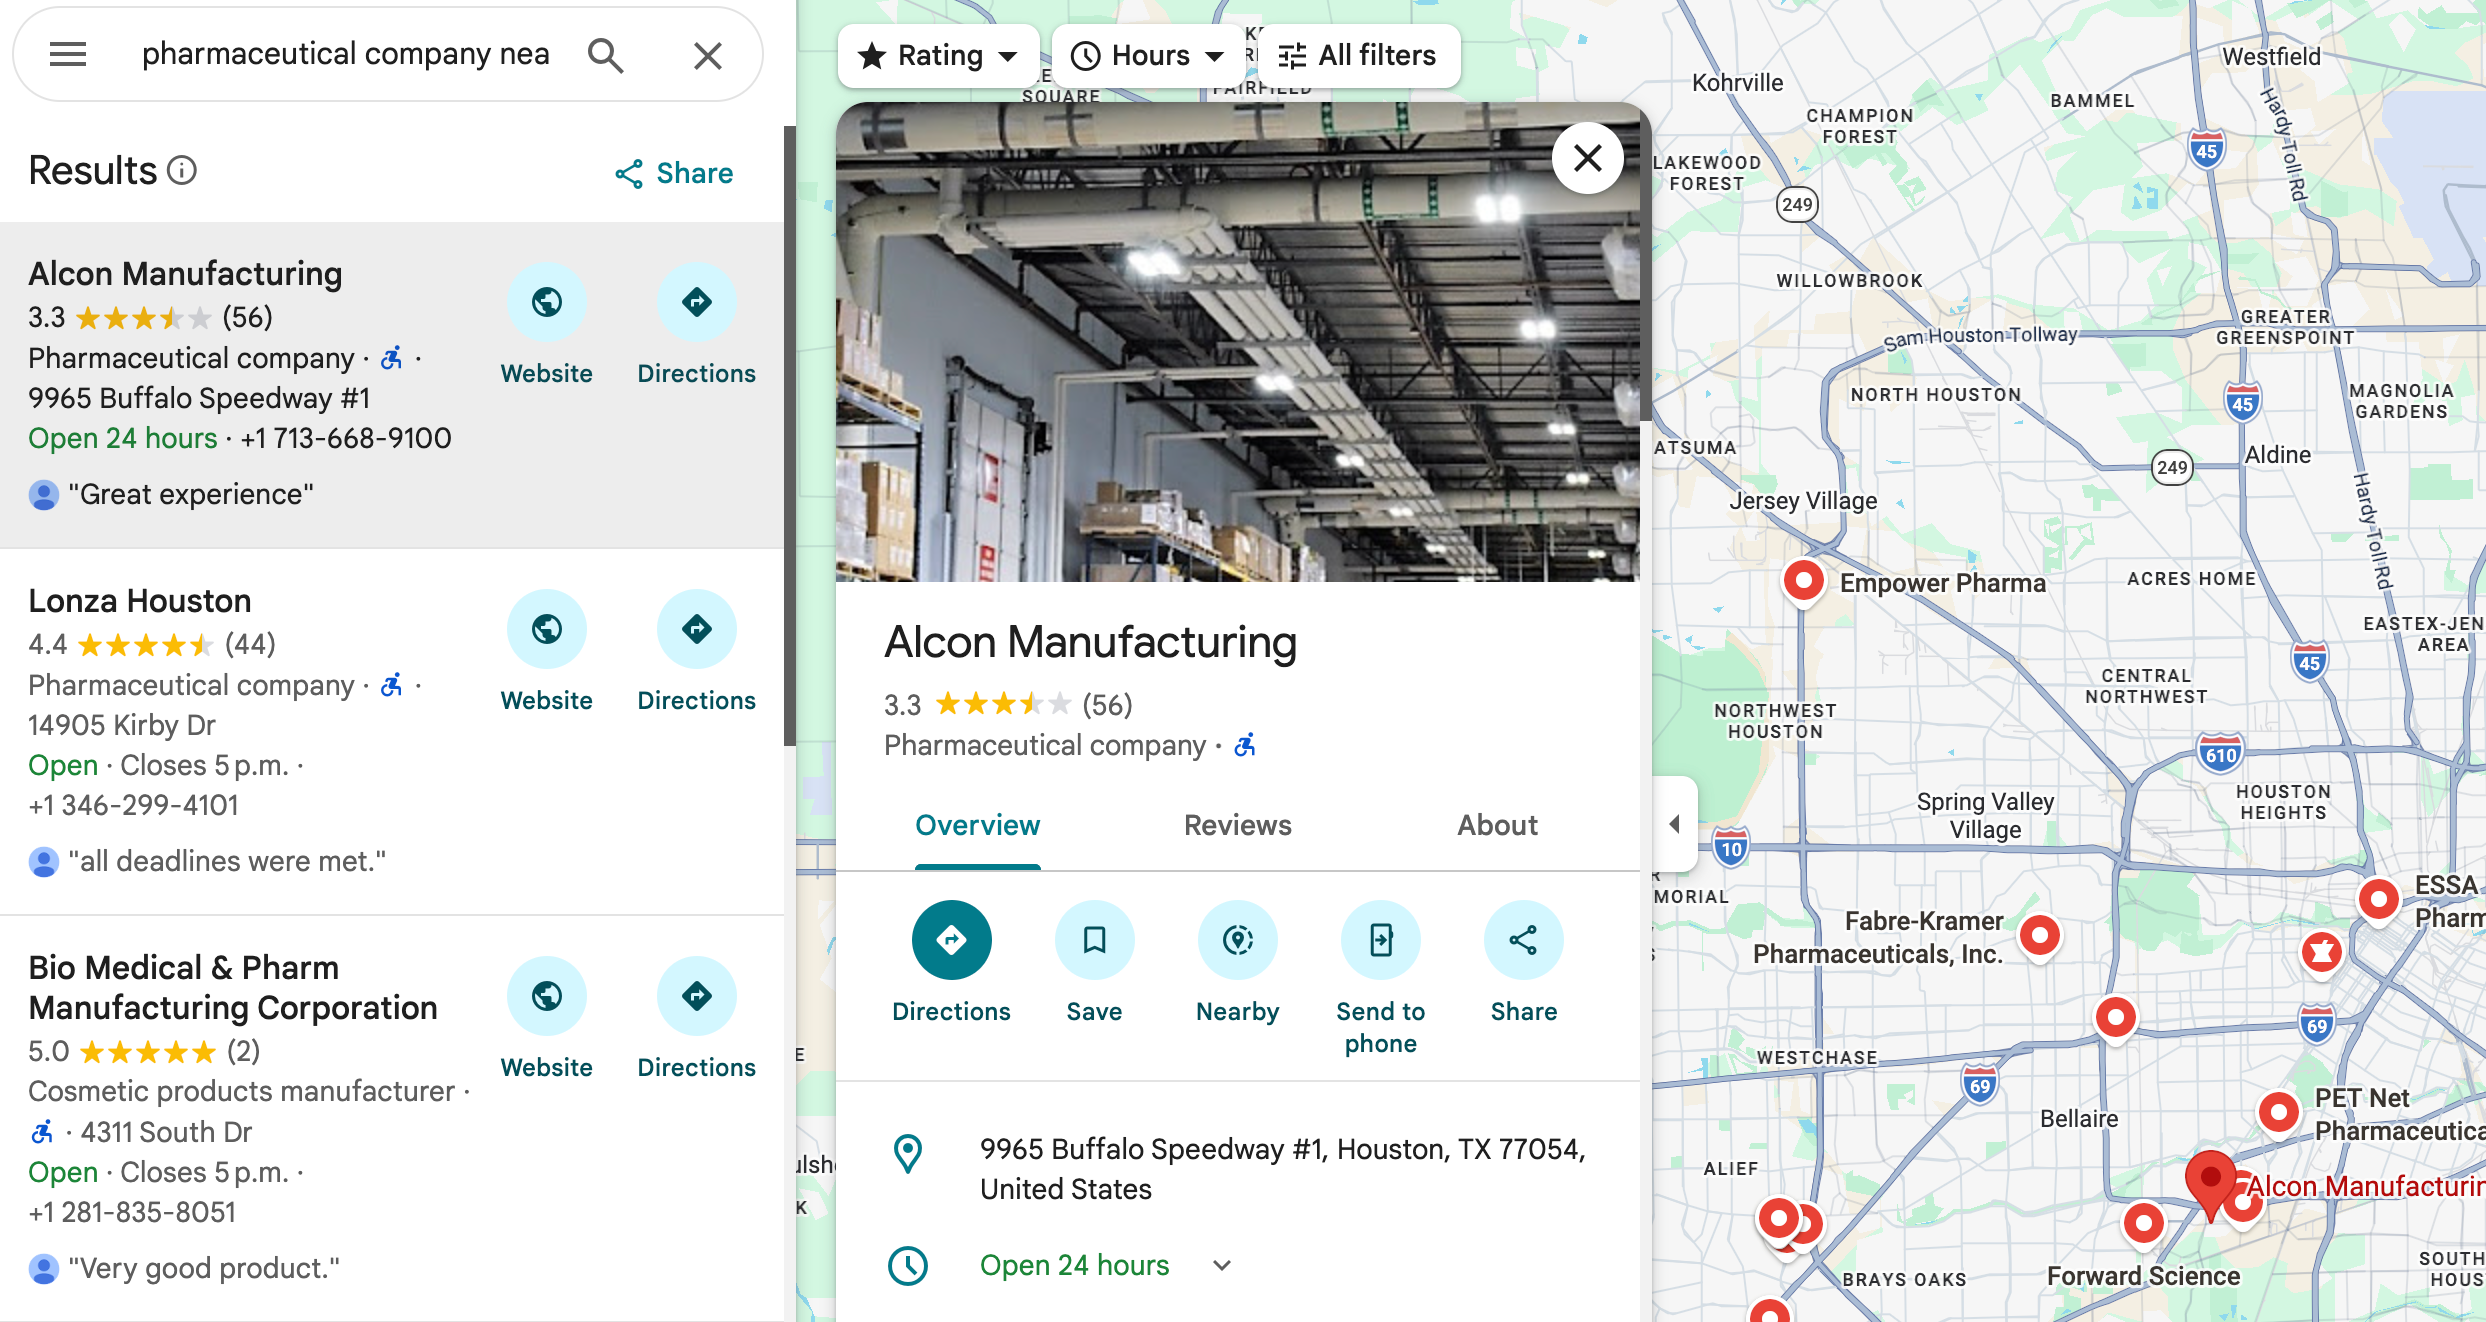This screenshot has height=1322, width=2486.
Task: Expand the Open 24 hours schedule chevron
Action: 1221,1265
